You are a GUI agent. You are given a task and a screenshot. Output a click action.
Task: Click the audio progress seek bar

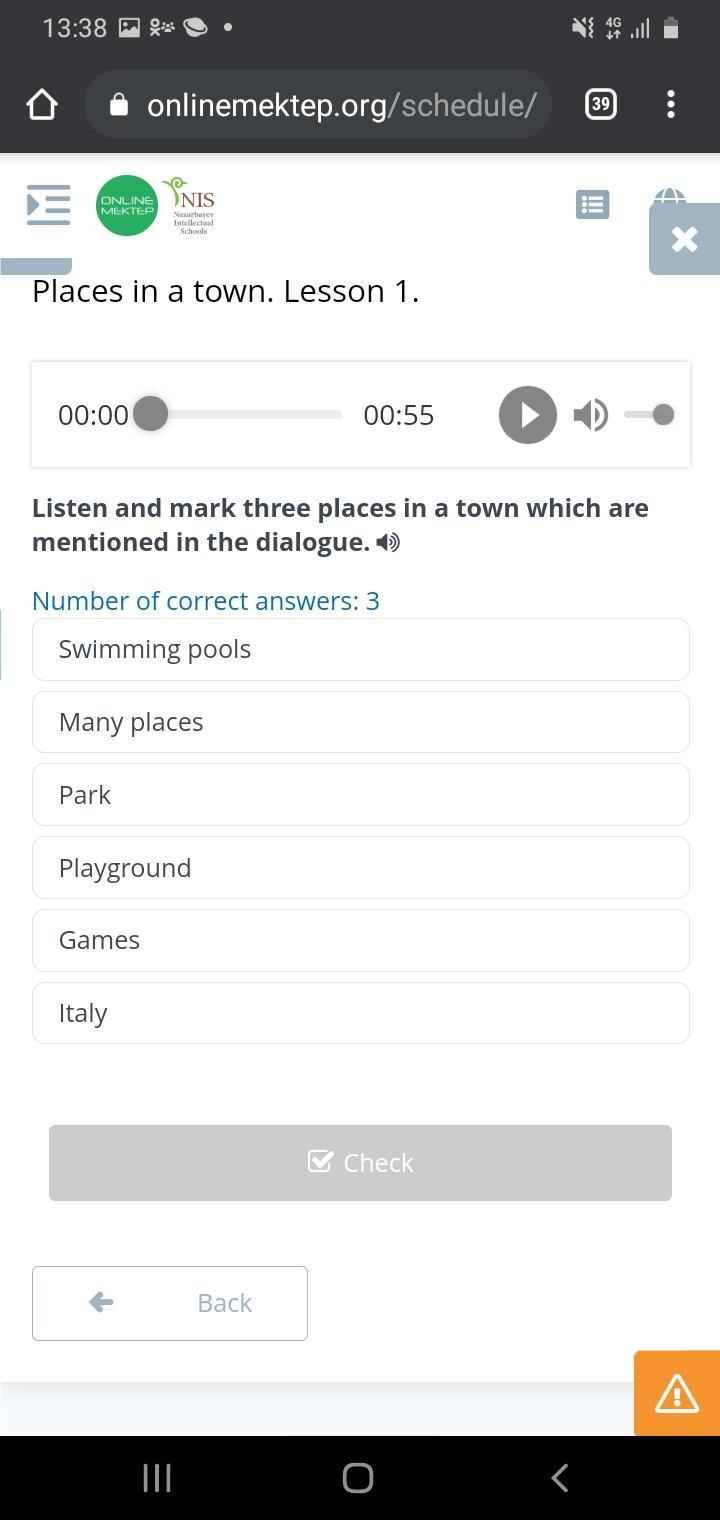[x=245, y=415]
